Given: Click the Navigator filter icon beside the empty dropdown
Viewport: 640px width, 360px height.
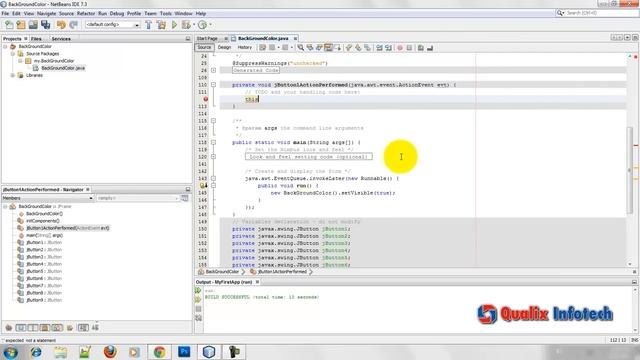Looking at the screenshot, I should click(x=184, y=198).
